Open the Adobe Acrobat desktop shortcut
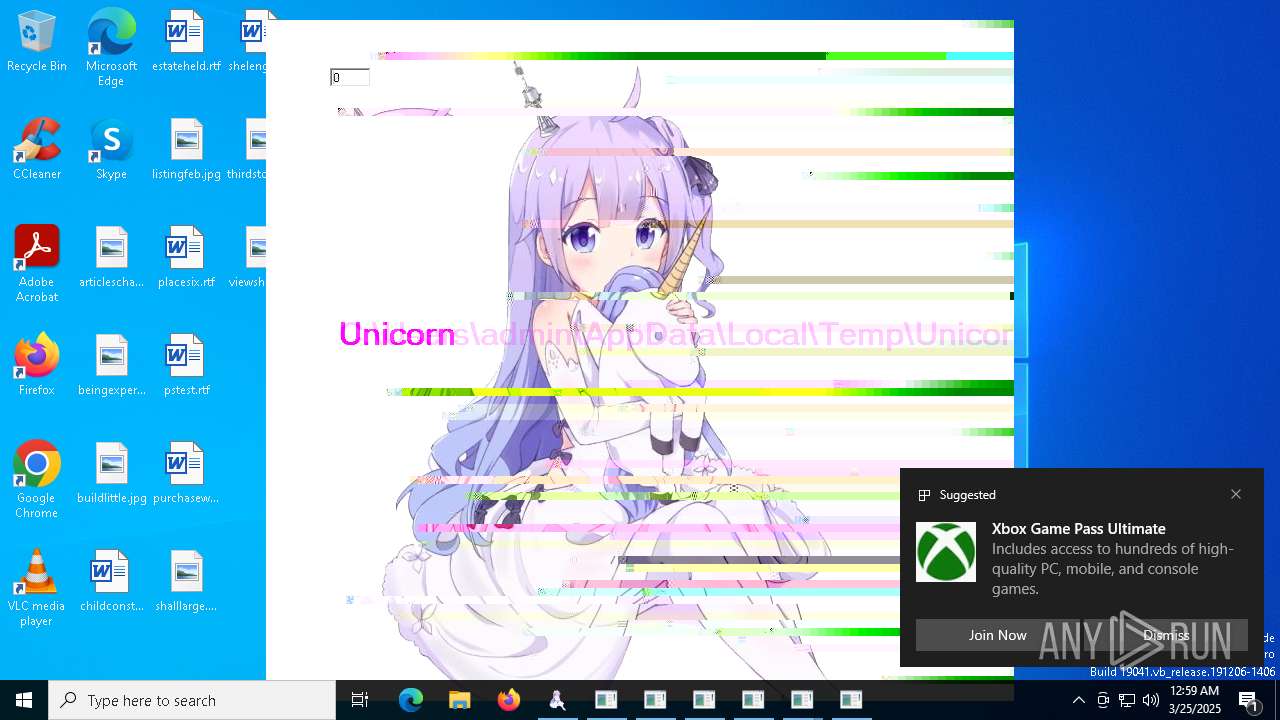Viewport: 1280px width, 720px height. [37, 264]
